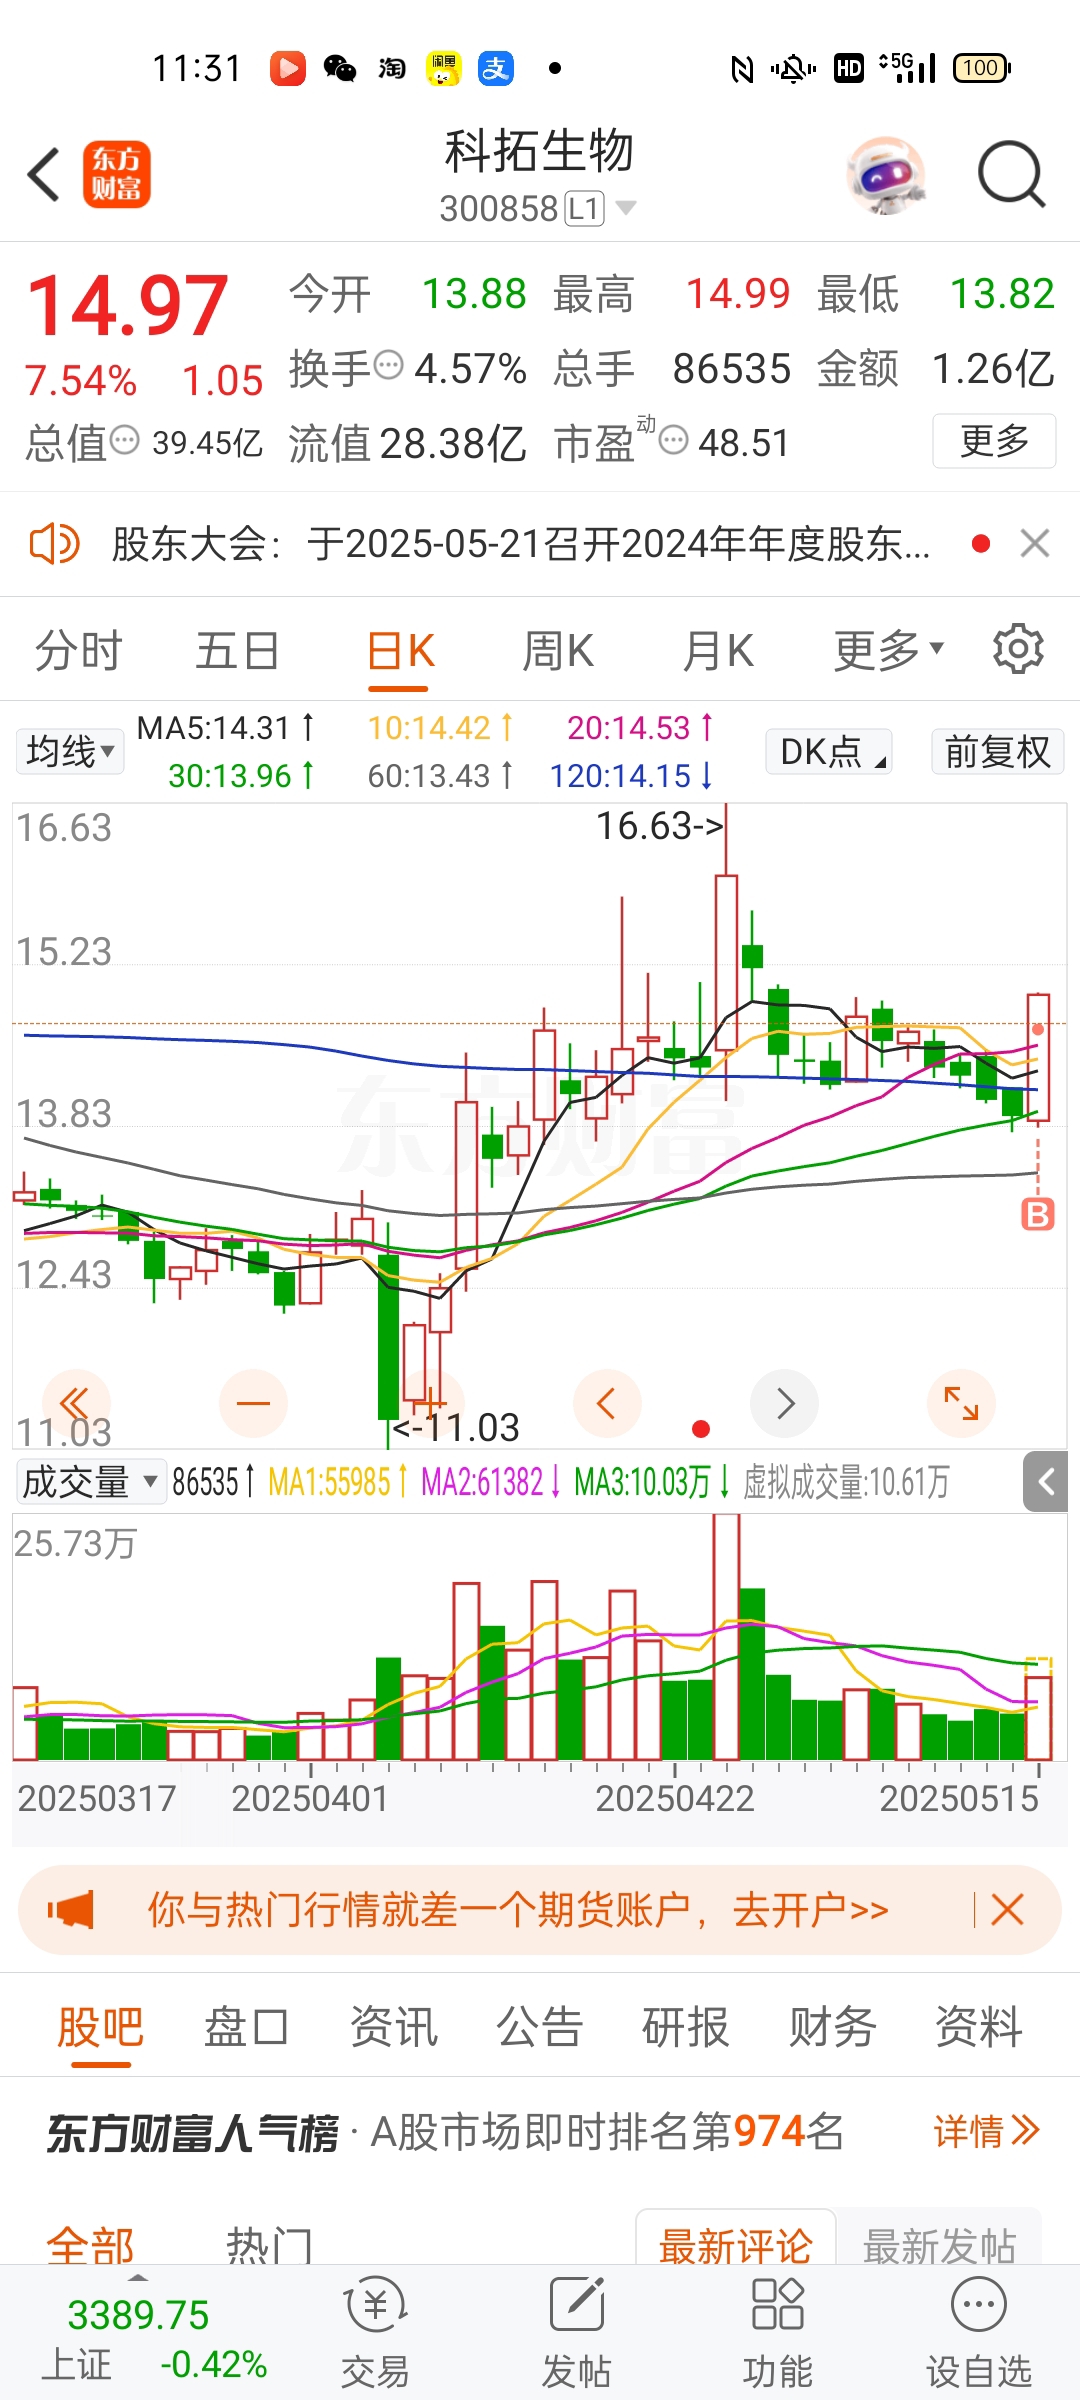Tap the status bar battery indicator

982,68
